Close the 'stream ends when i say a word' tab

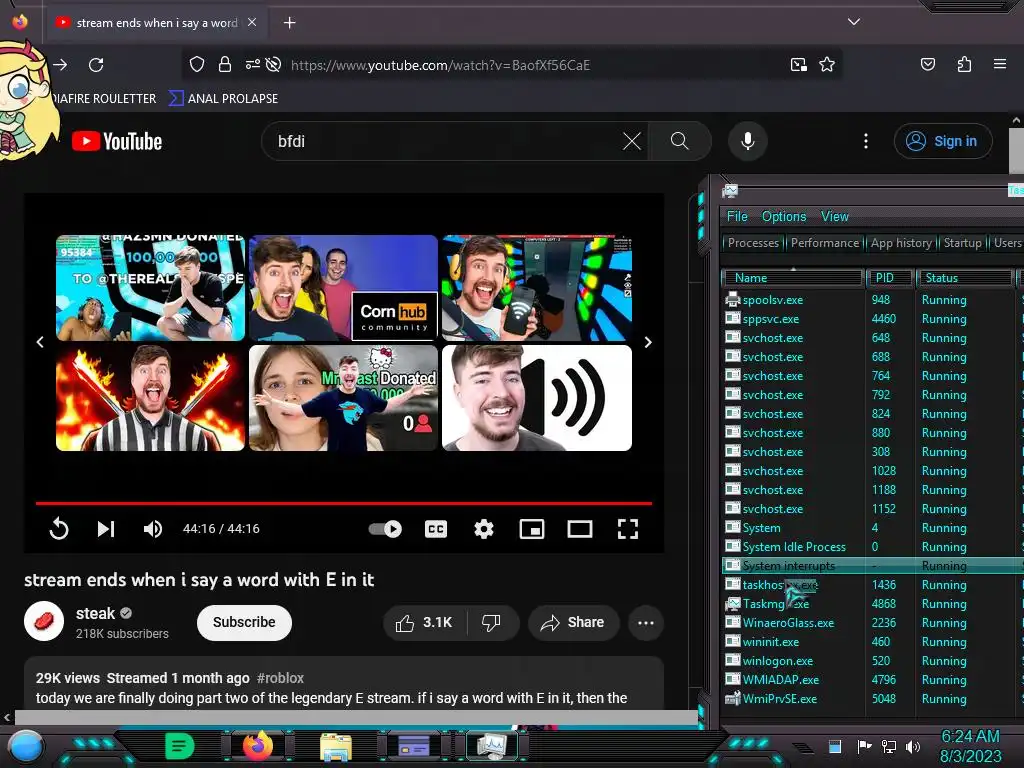[252, 22]
